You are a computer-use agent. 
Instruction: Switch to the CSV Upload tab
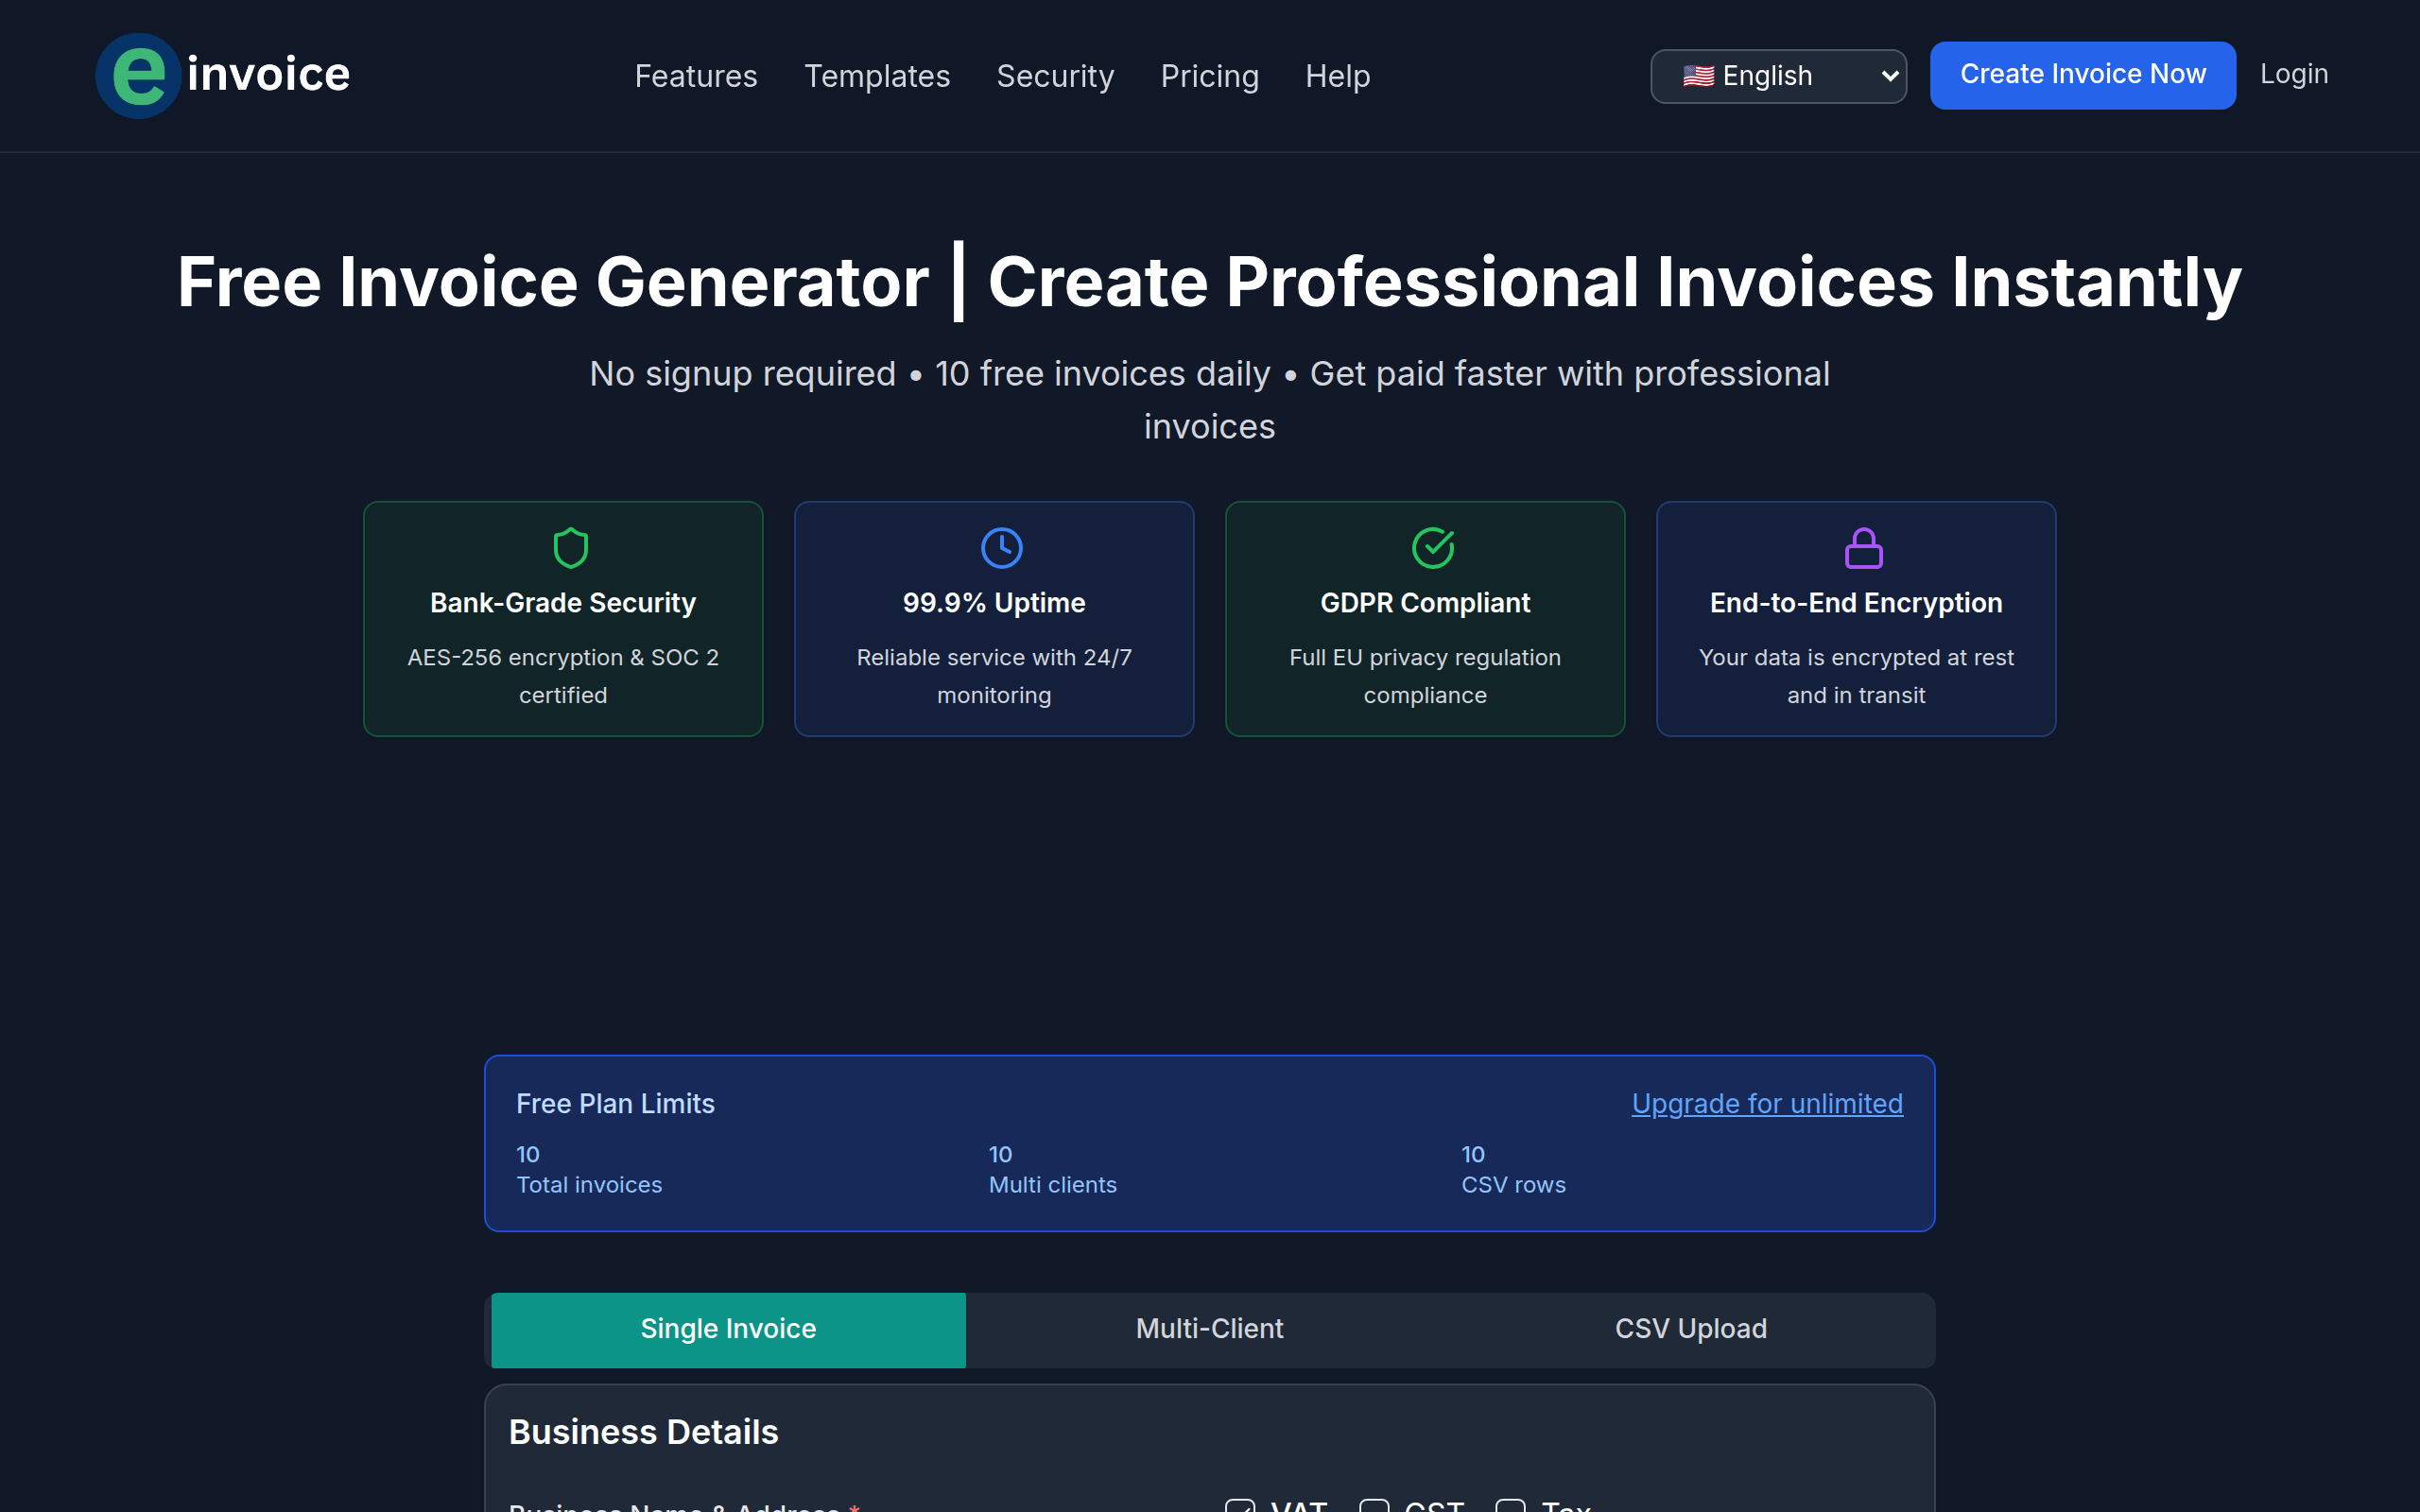1690,1329
